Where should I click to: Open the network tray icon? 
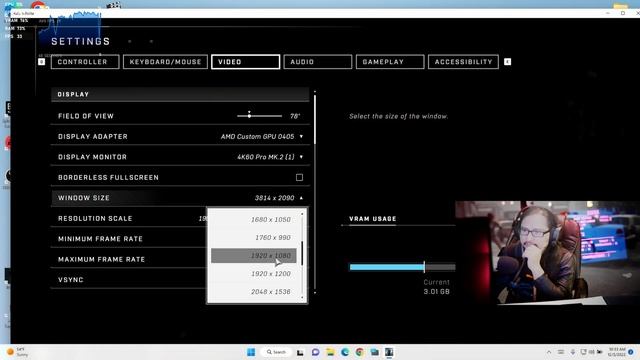[x=583, y=352]
